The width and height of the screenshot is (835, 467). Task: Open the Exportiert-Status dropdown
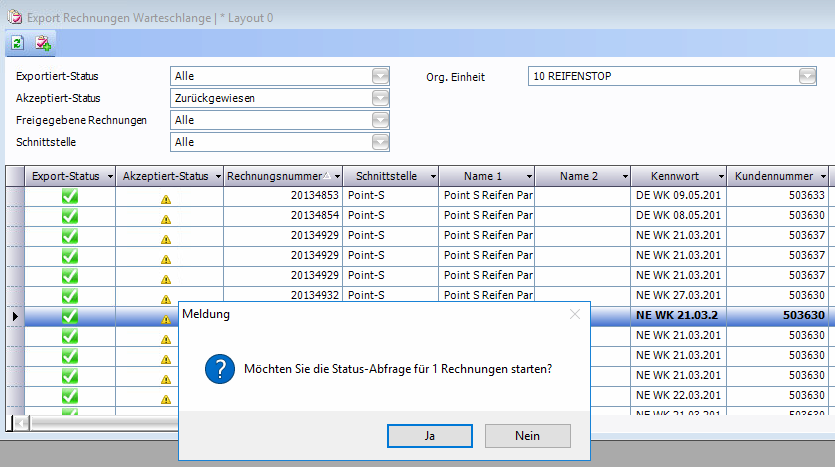click(x=380, y=76)
